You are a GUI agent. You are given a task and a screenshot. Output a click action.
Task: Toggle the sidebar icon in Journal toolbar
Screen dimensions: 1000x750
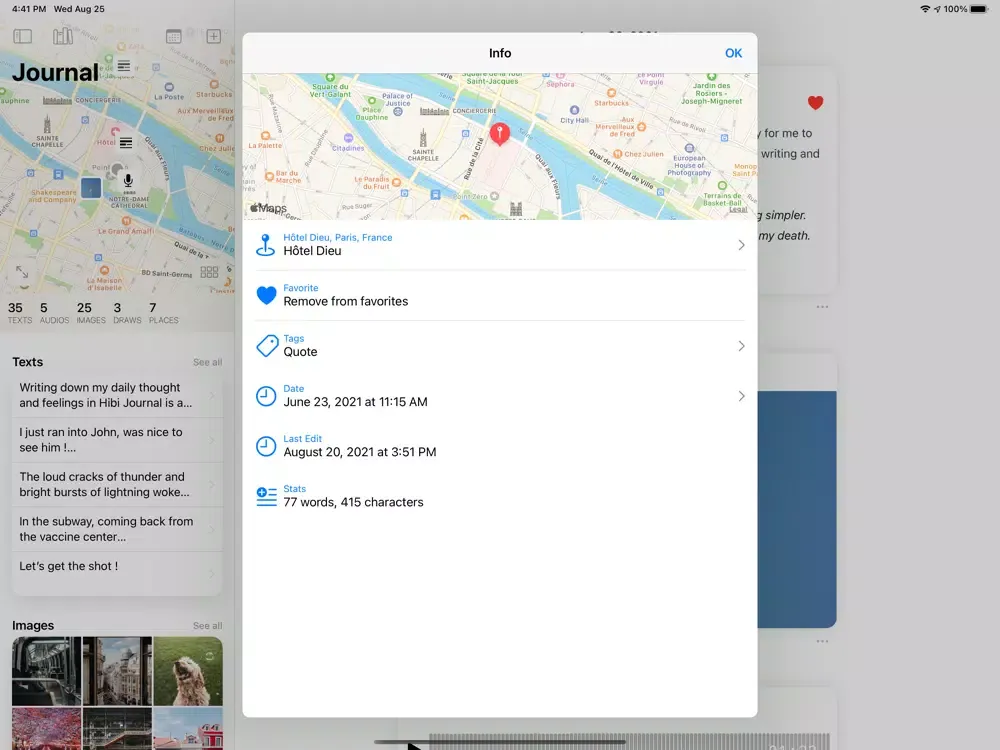tap(22, 36)
